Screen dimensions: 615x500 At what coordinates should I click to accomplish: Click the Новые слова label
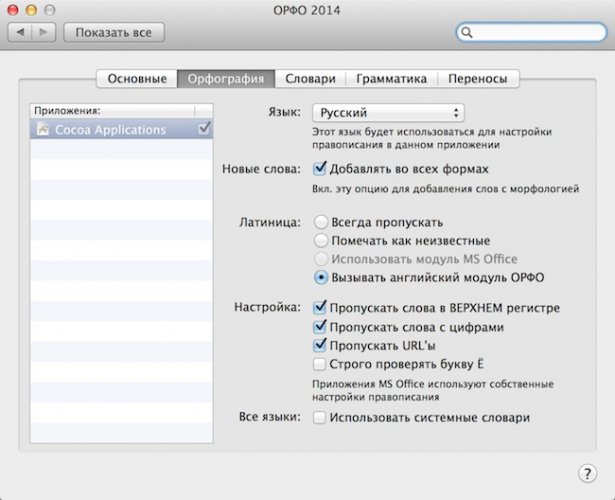pyautogui.click(x=261, y=169)
